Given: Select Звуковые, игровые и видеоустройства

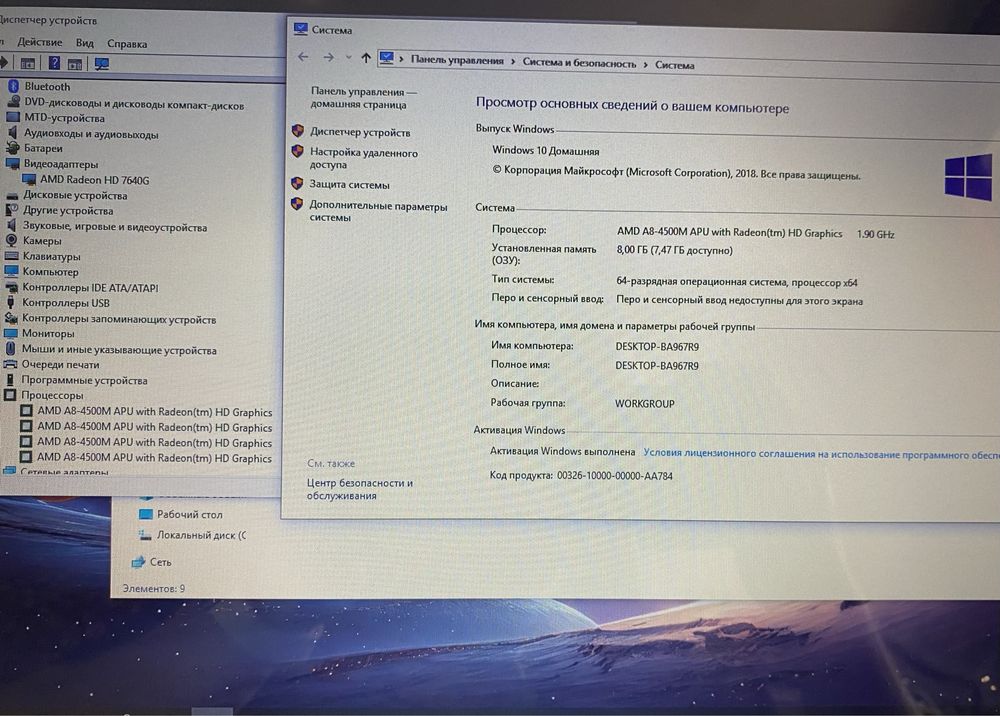Looking at the screenshot, I should point(115,227).
